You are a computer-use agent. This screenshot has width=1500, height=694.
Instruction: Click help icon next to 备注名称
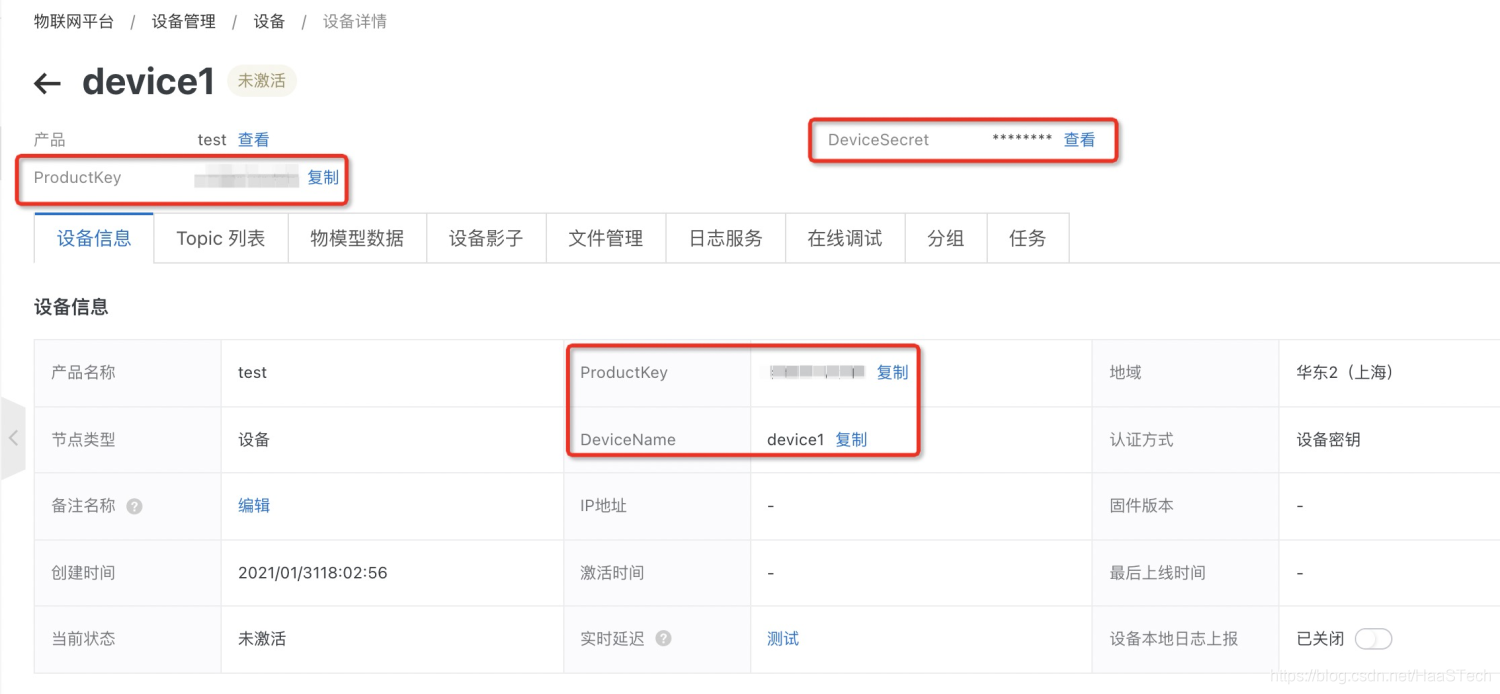pyautogui.click(x=135, y=506)
